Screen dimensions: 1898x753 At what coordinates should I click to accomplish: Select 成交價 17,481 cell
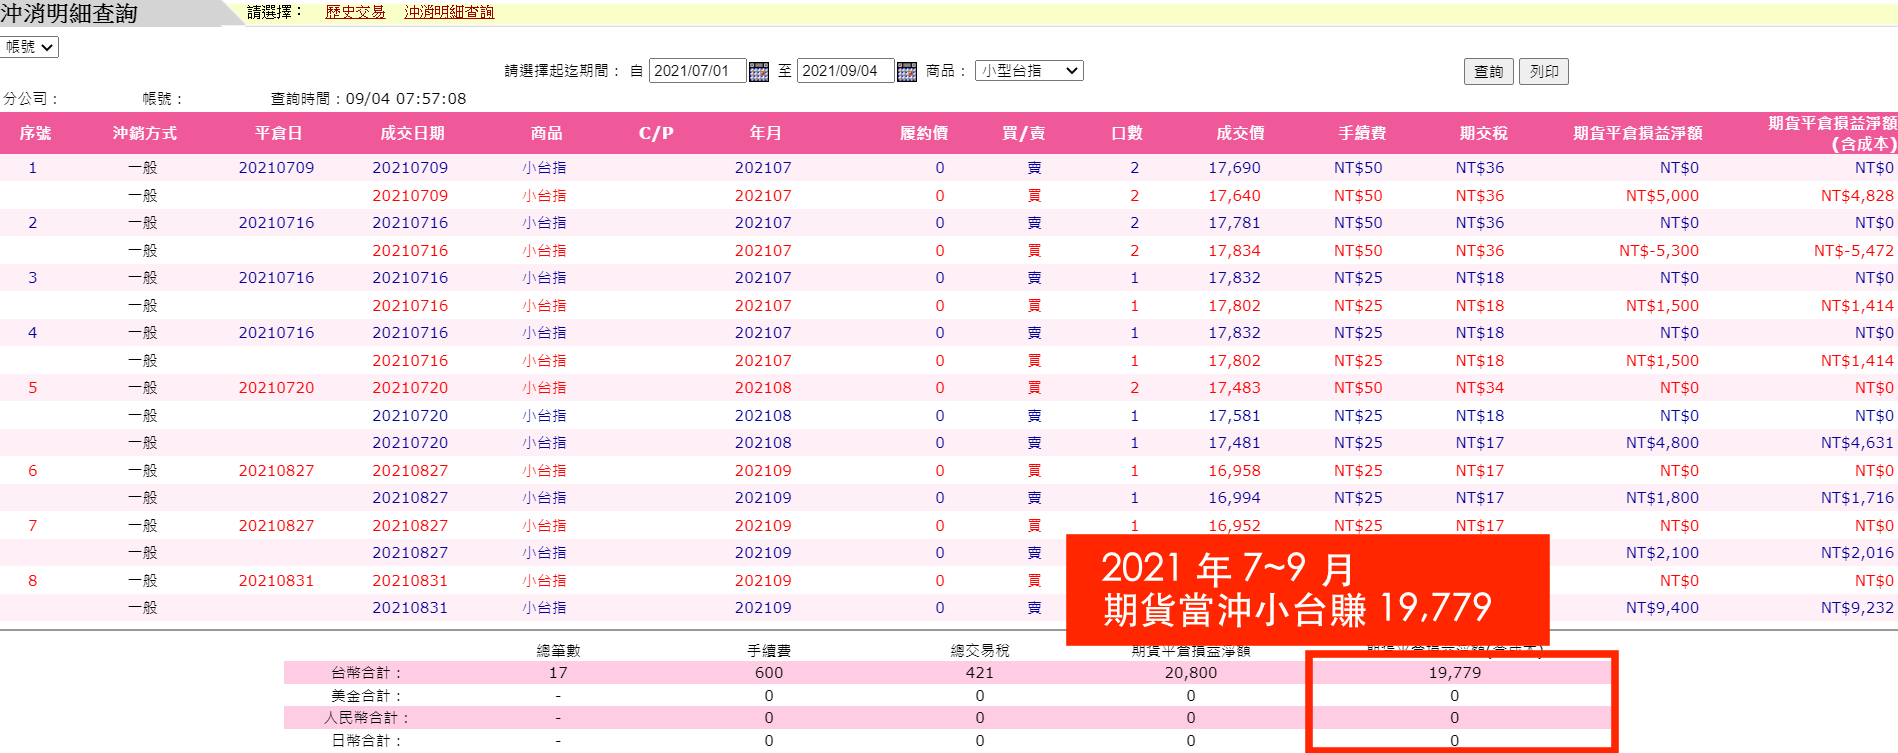point(1234,443)
